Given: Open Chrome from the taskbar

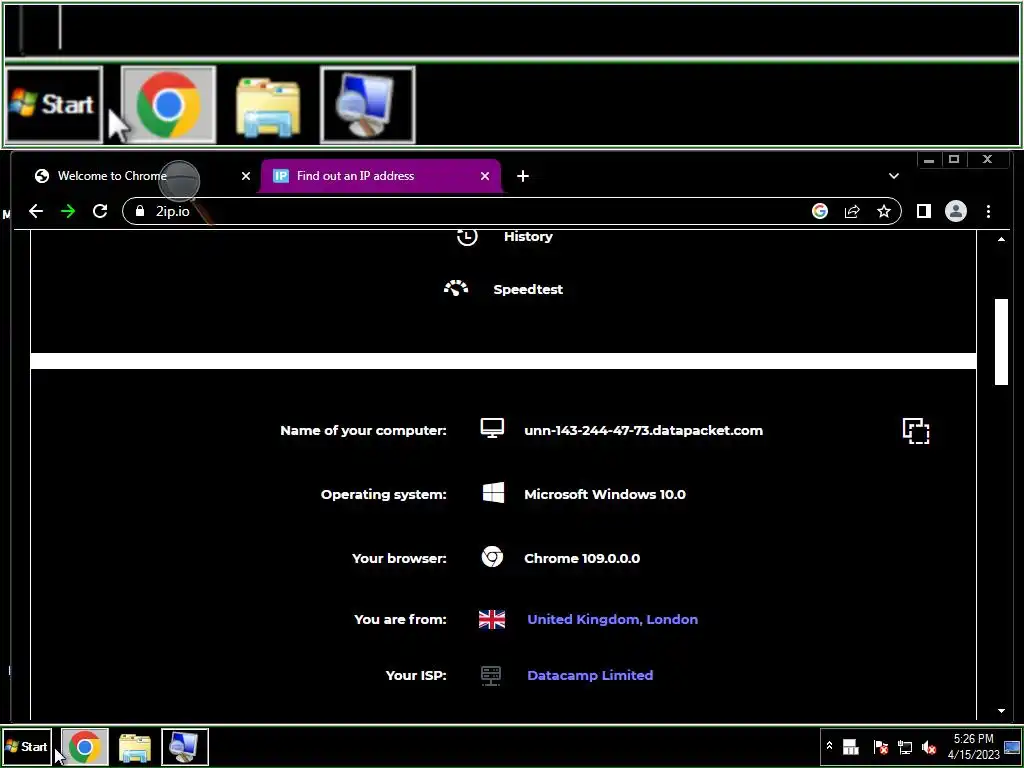Looking at the screenshot, I should click(85, 746).
